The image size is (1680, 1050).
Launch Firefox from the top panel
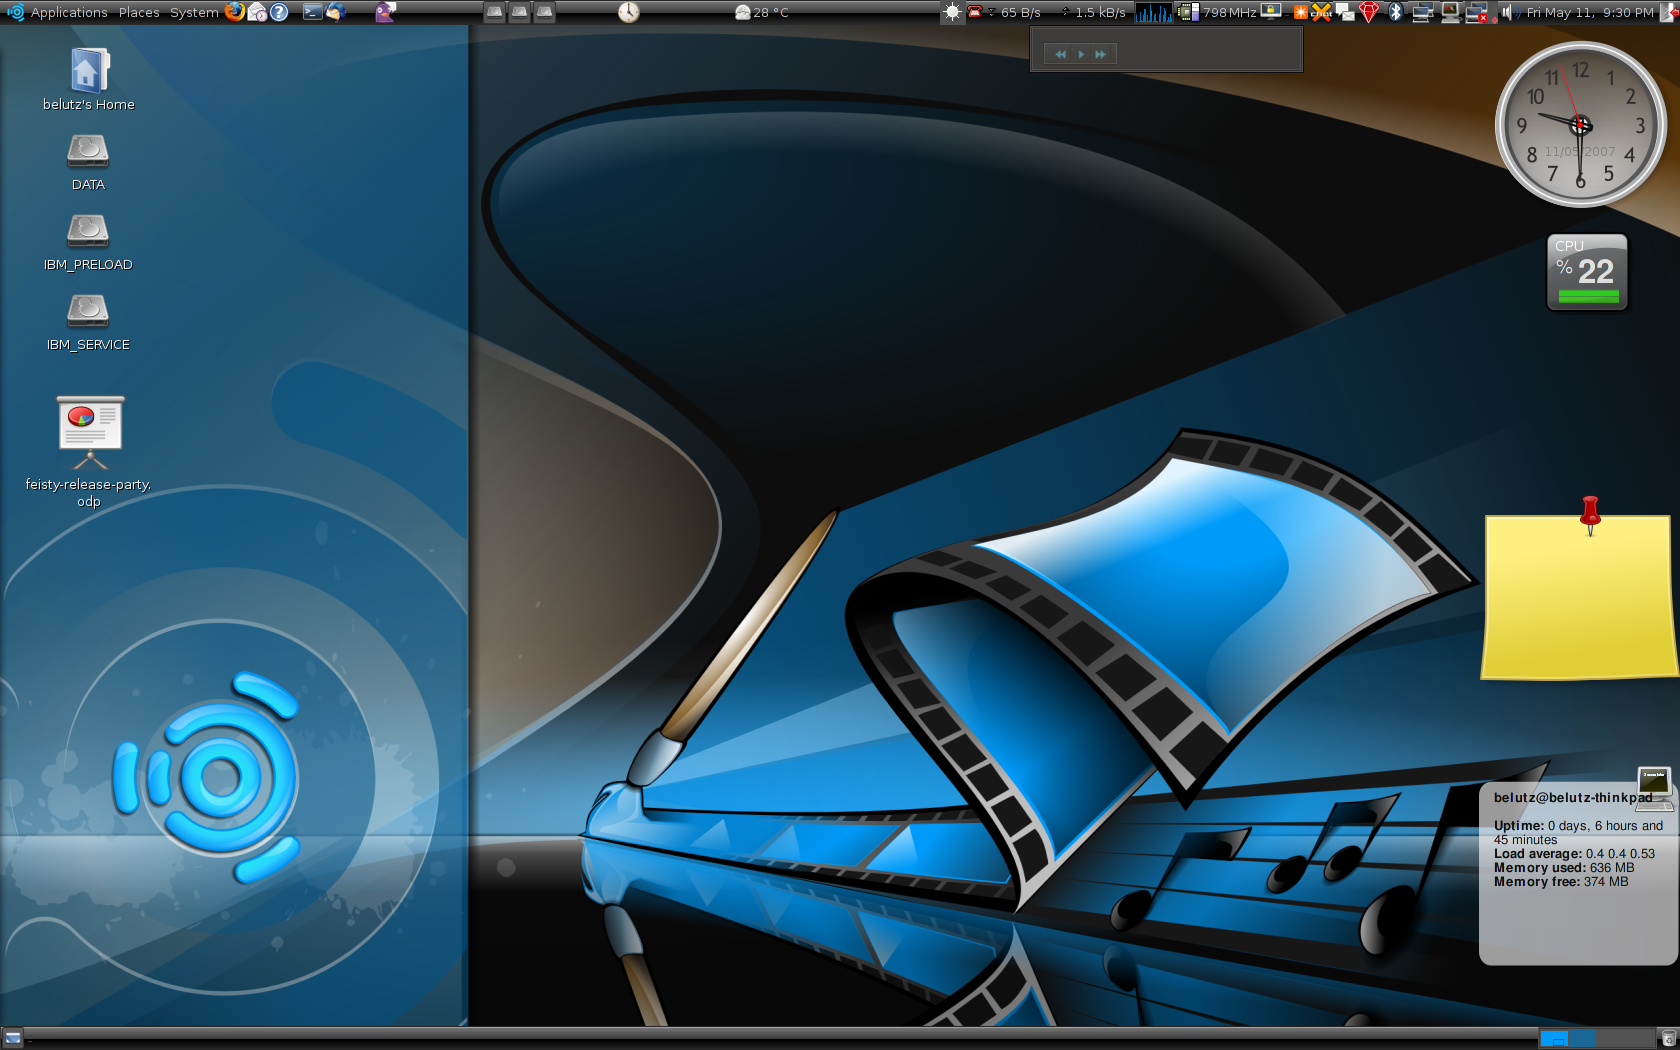click(x=233, y=12)
